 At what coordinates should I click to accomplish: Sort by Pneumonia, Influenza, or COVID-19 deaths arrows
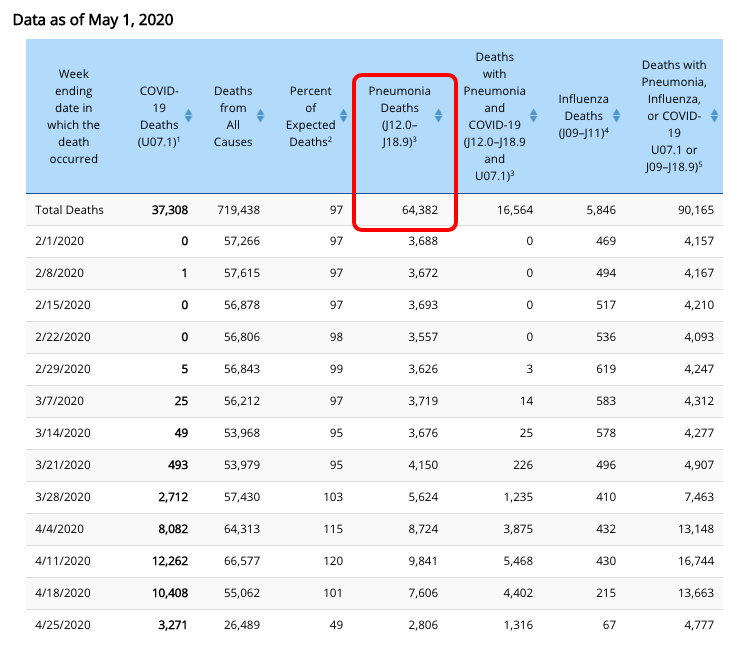pyautogui.click(x=714, y=116)
